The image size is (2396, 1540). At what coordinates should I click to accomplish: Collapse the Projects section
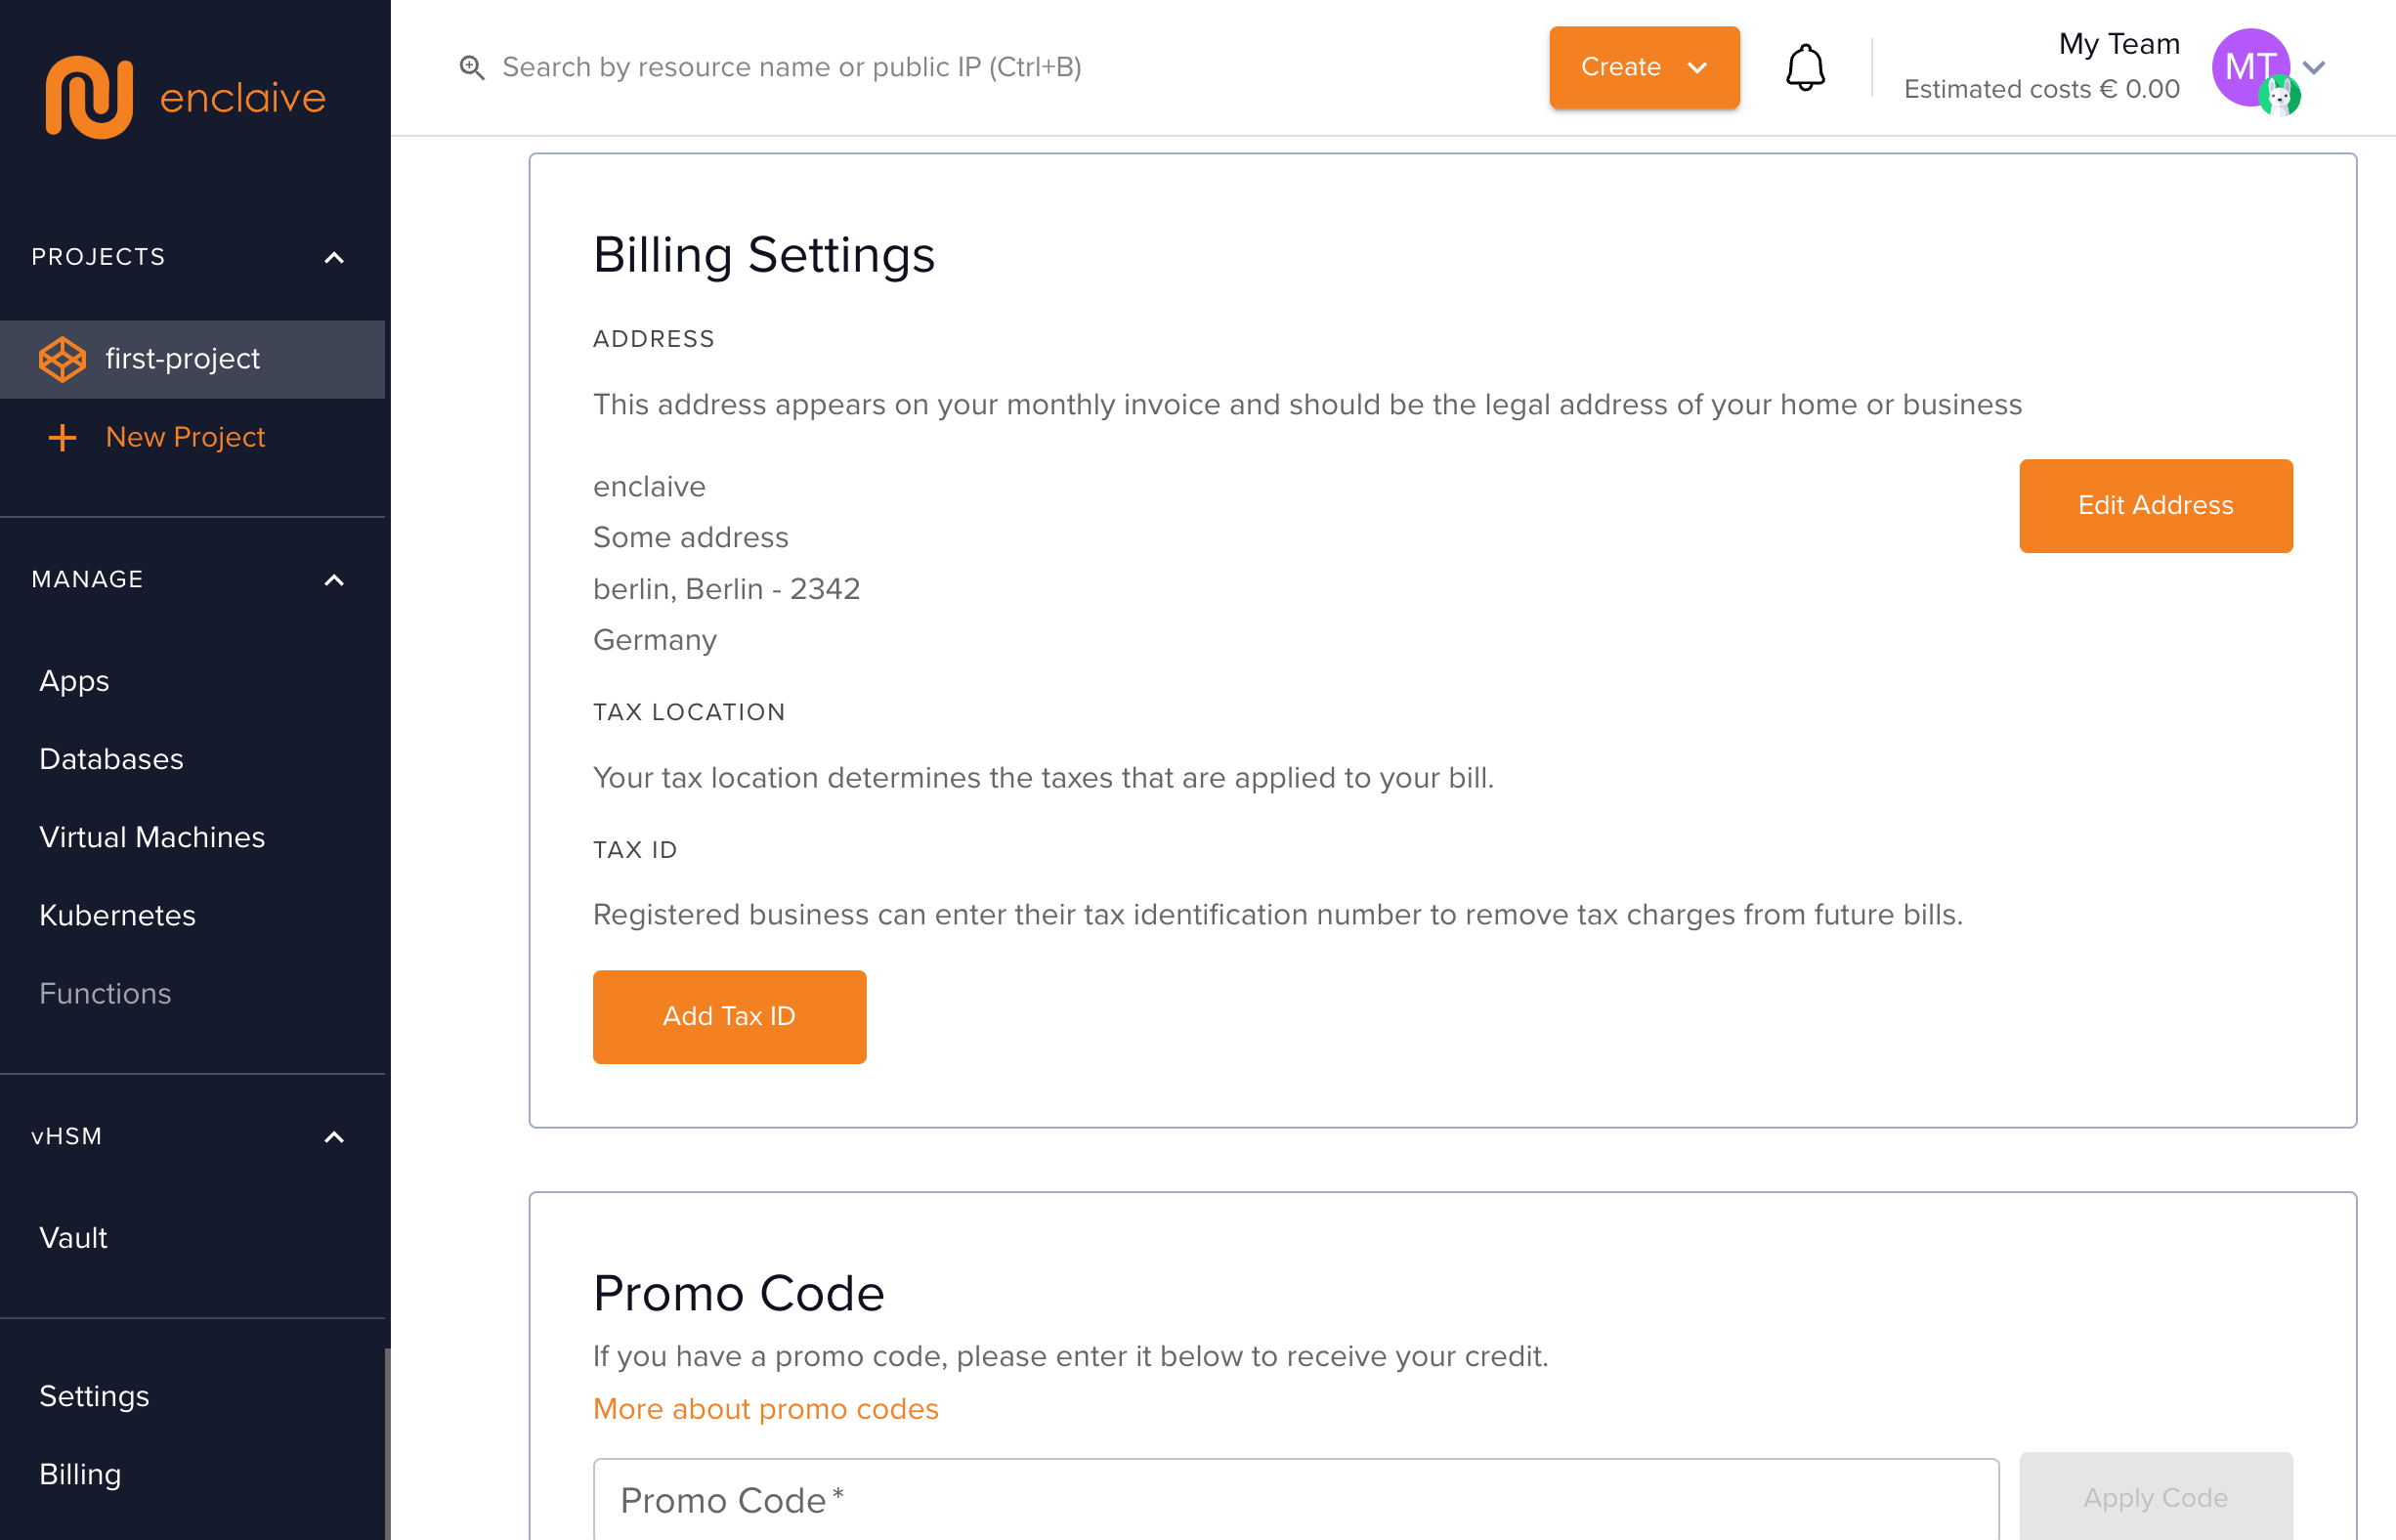tap(334, 258)
